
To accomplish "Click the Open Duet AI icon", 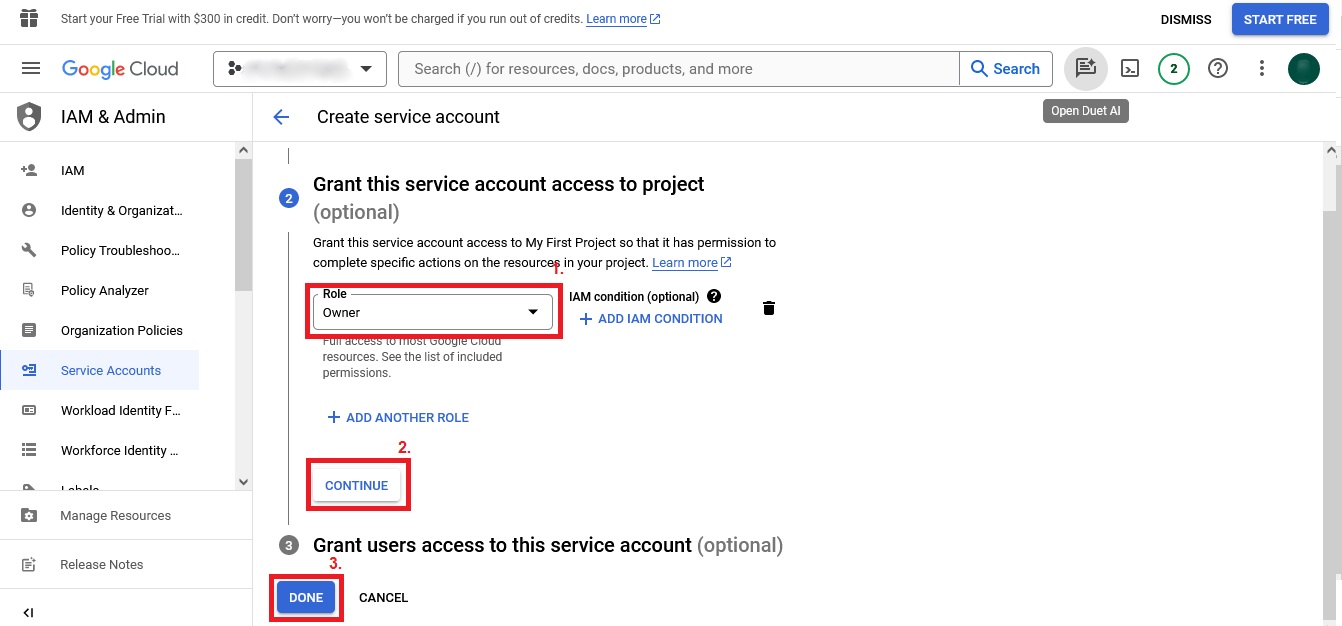I will (x=1085, y=68).
